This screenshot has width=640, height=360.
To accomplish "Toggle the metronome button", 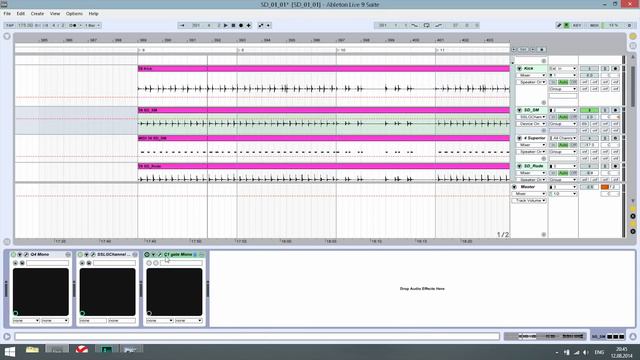I will pos(73,25).
